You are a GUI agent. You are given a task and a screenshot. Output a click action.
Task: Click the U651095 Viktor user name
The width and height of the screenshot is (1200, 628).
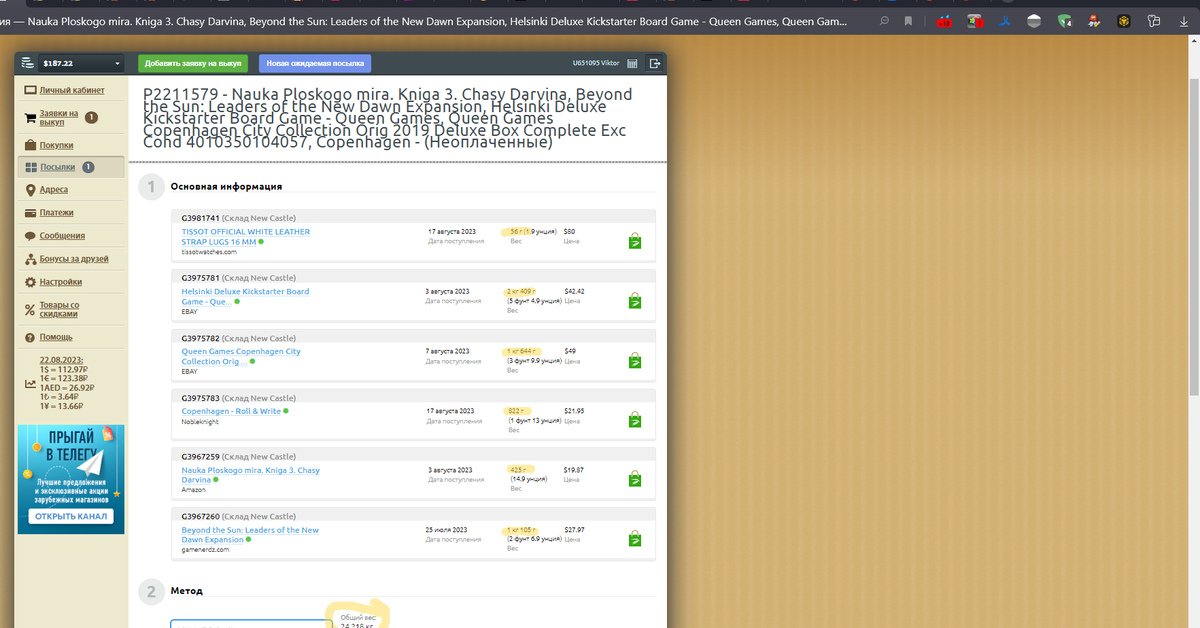point(596,63)
